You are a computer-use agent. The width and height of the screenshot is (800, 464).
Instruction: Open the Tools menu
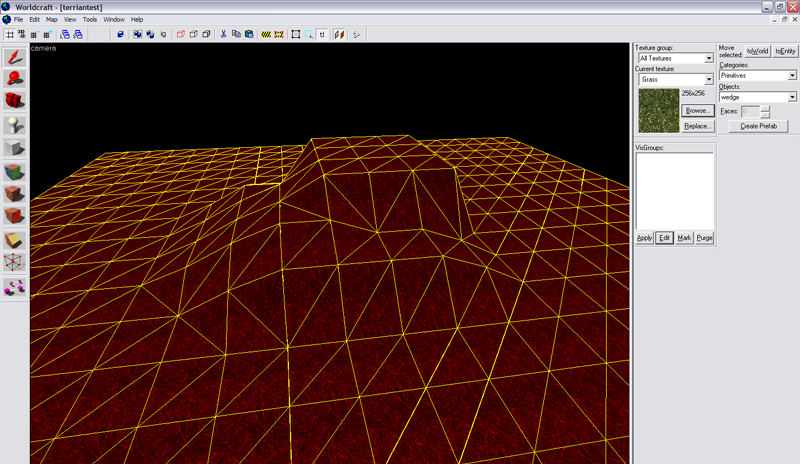[x=90, y=19]
